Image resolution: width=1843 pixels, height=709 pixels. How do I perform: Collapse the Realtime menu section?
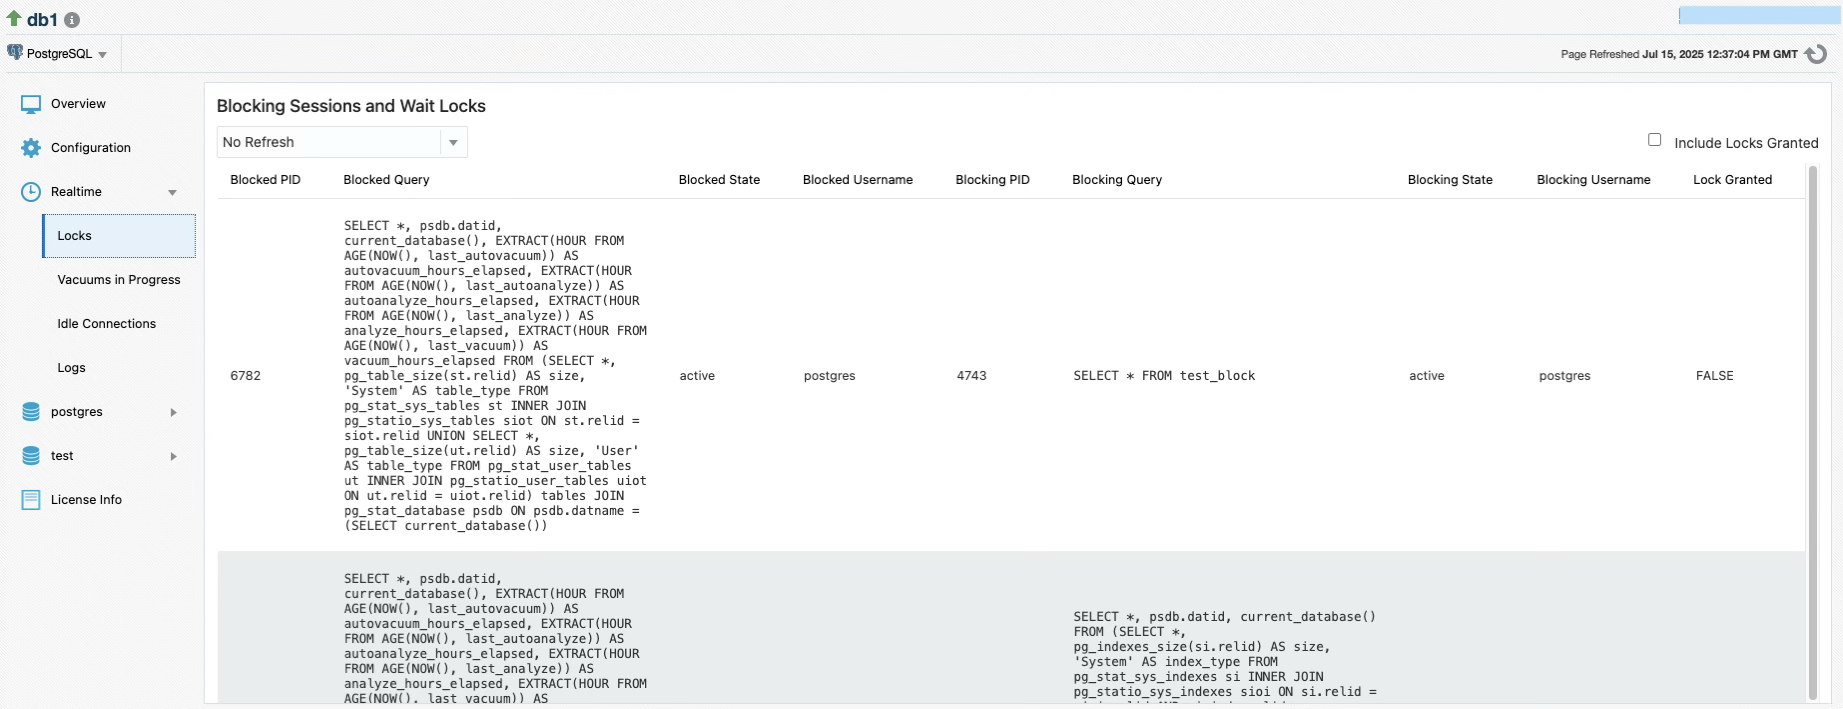[x=172, y=192]
